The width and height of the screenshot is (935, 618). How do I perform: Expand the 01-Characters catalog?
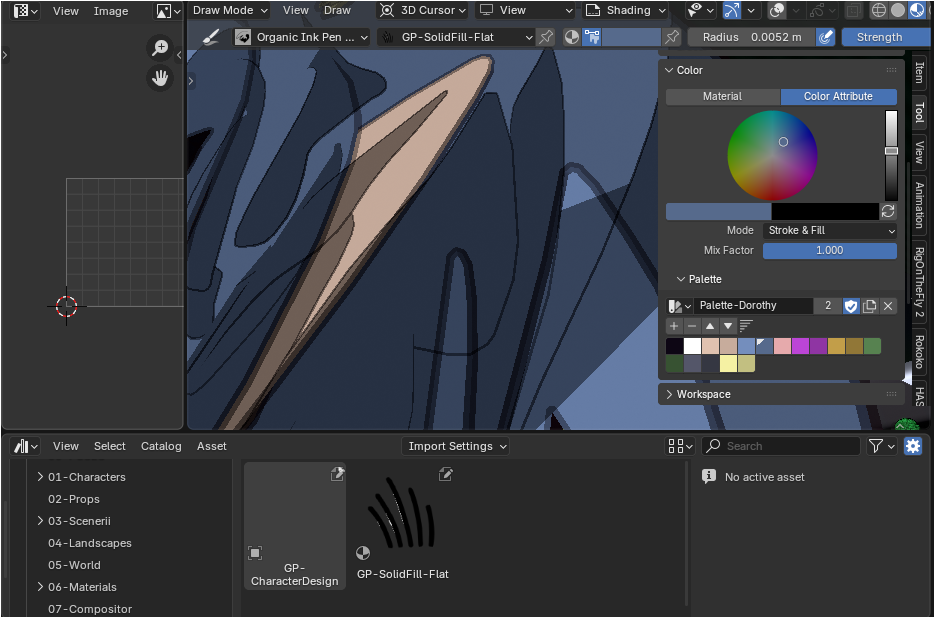tap(40, 477)
